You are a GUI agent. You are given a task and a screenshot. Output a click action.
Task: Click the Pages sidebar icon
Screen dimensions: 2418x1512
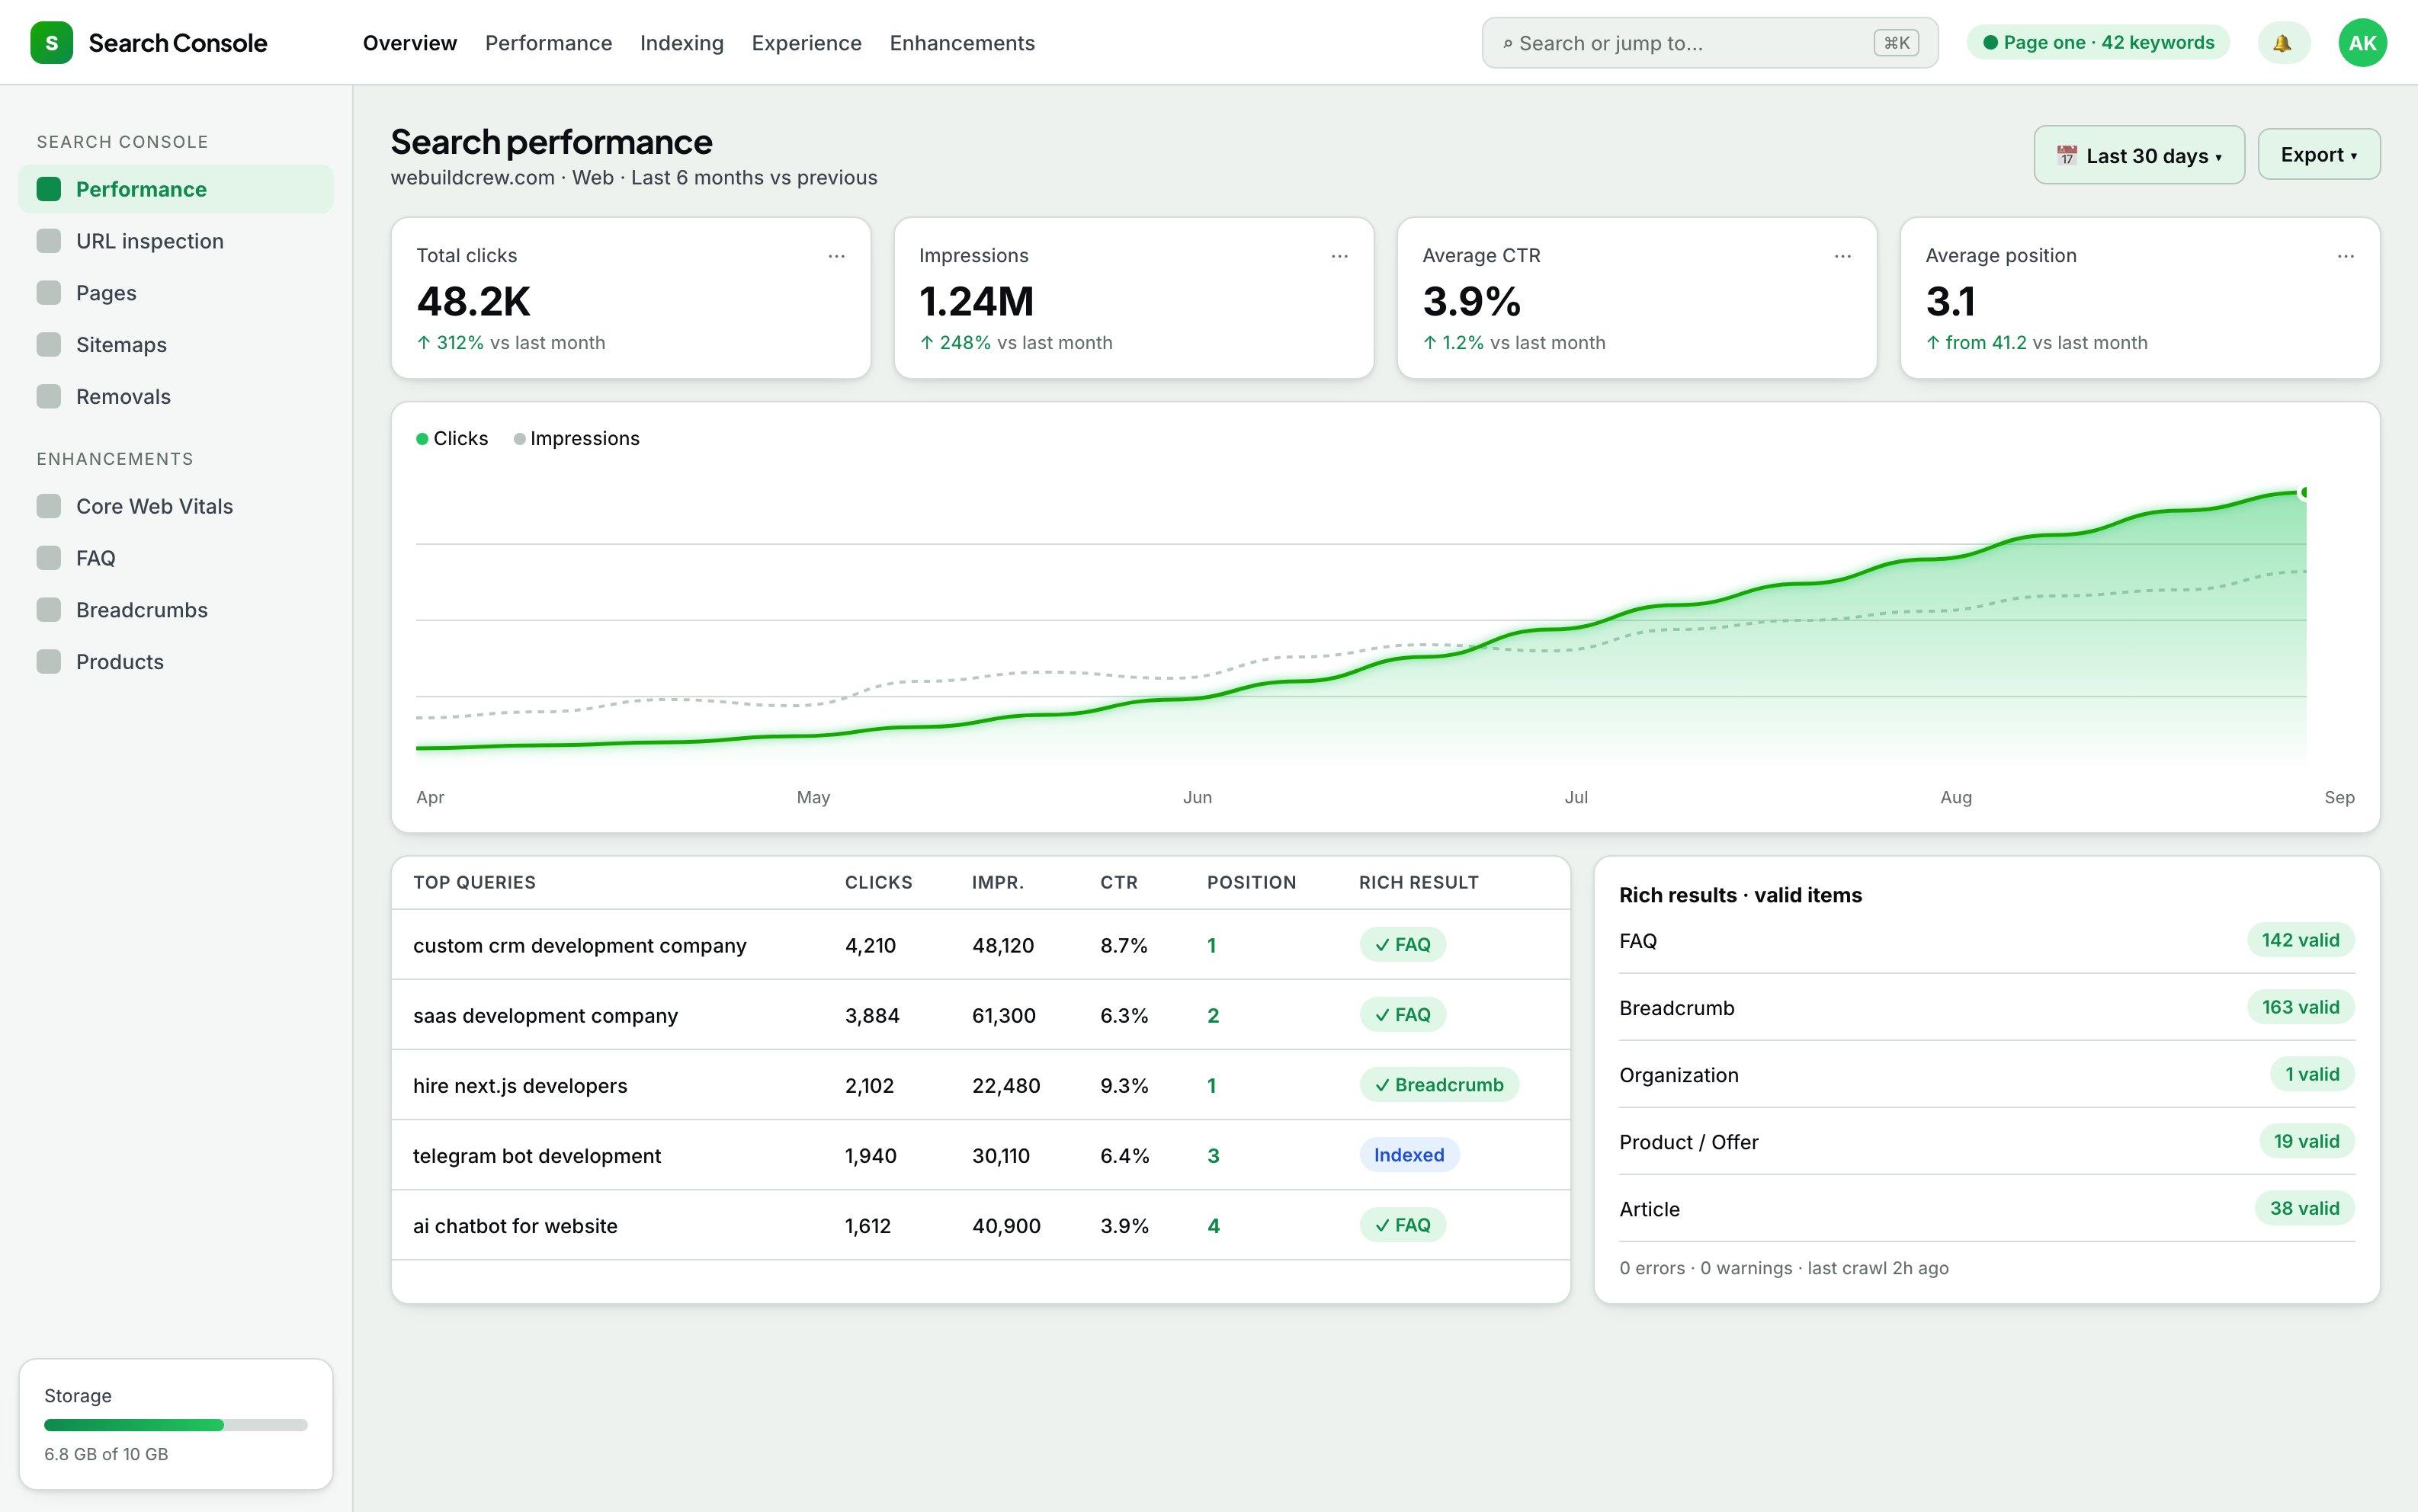(x=49, y=293)
